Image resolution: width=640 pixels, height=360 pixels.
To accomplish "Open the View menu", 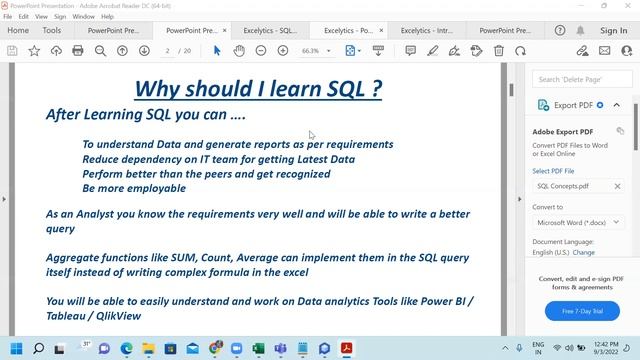I will pos(41,17).
